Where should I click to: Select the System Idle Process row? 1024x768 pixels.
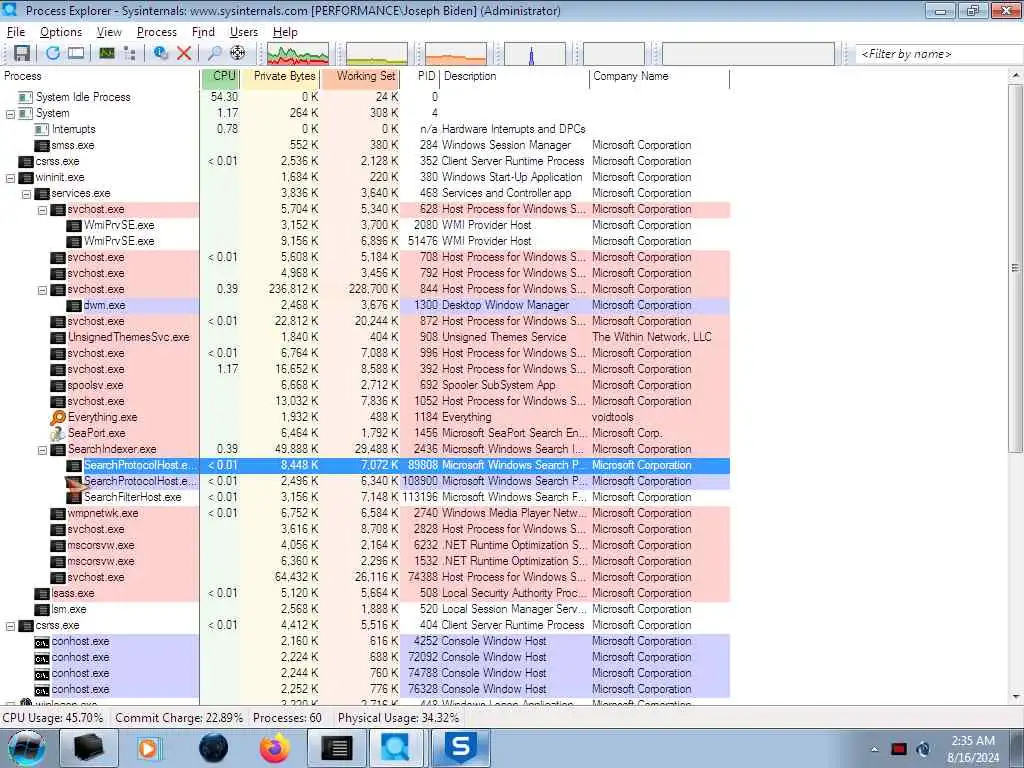[364, 97]
